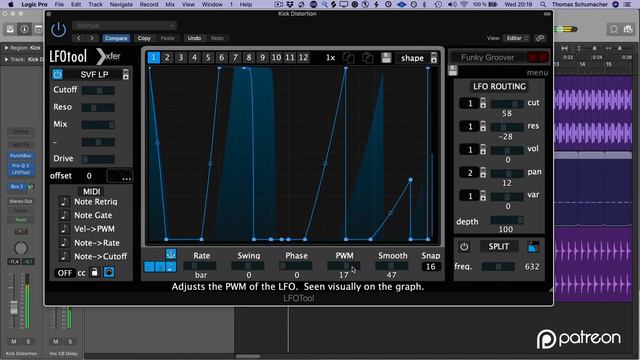Adjust the PWM slider
Viewport: 640px width, 360px height.
pyautogui.click(x=344, y=266)
